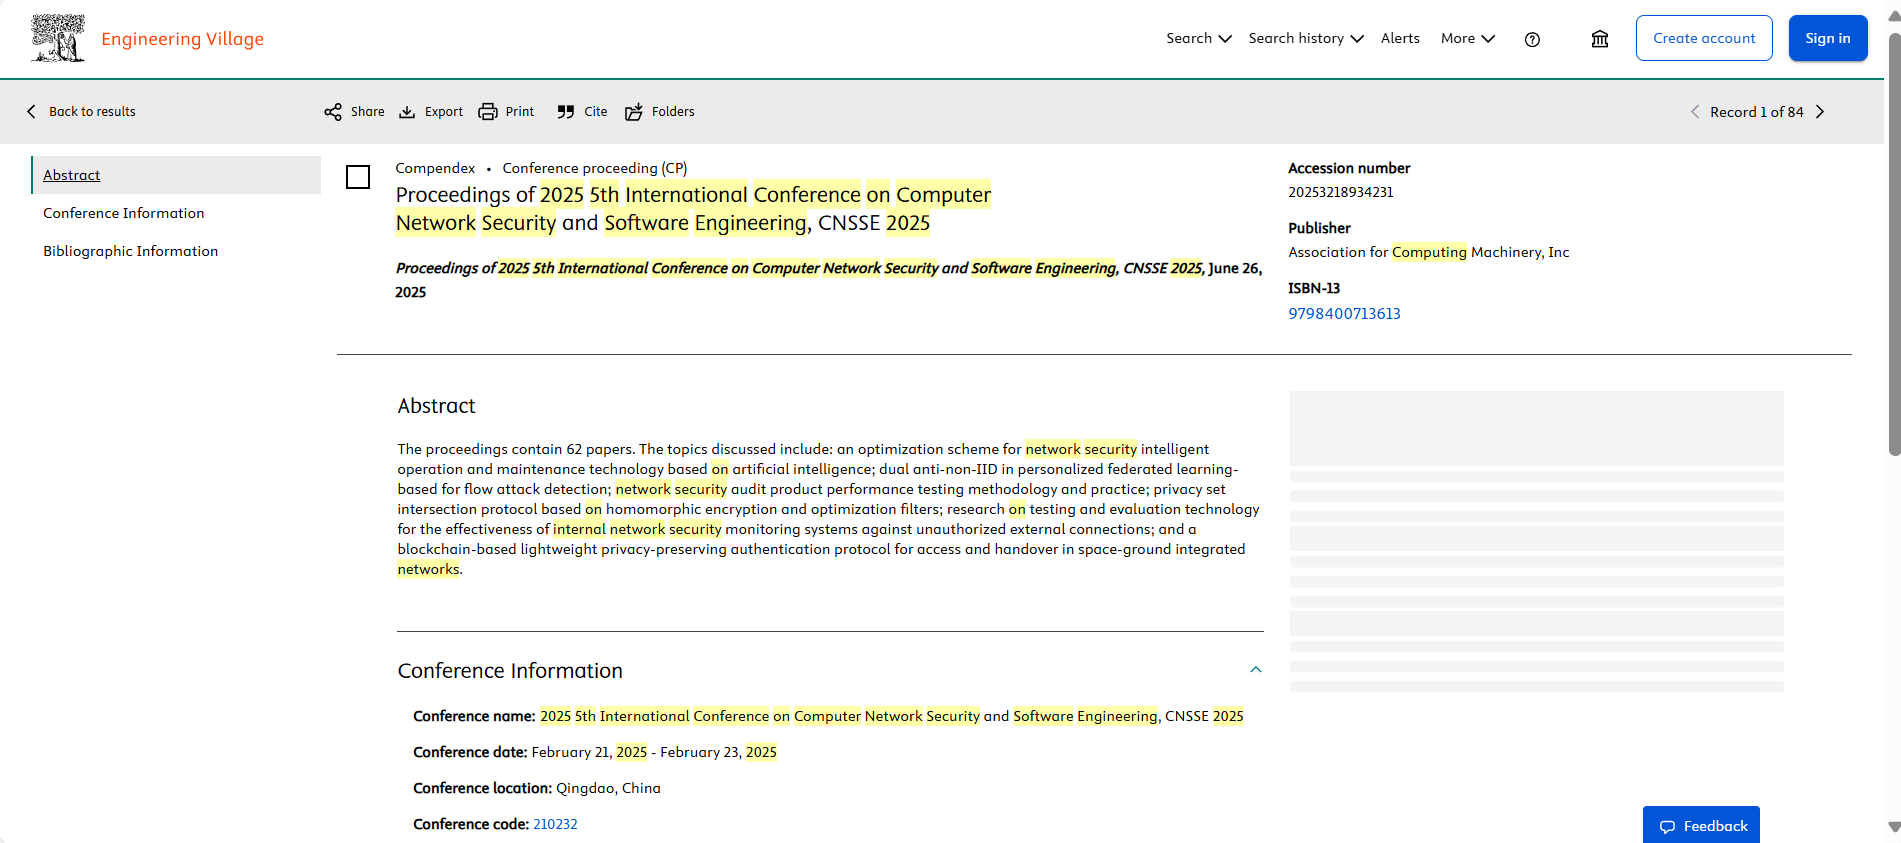The width and height of the screenshot is (1901, 843).
Task: Click the Sign in button
Action: [x=1828, y=38]
